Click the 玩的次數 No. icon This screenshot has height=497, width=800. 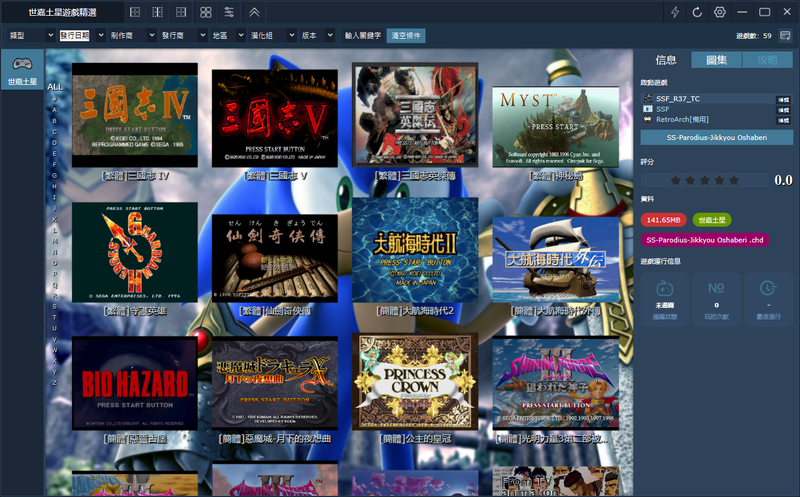[x=716, y=288]
